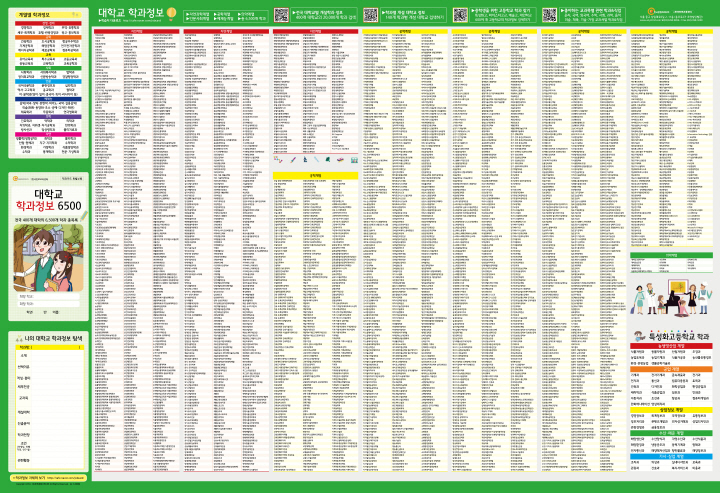Click the yellow 상업정보 계열 header bar

pos(671,410)
